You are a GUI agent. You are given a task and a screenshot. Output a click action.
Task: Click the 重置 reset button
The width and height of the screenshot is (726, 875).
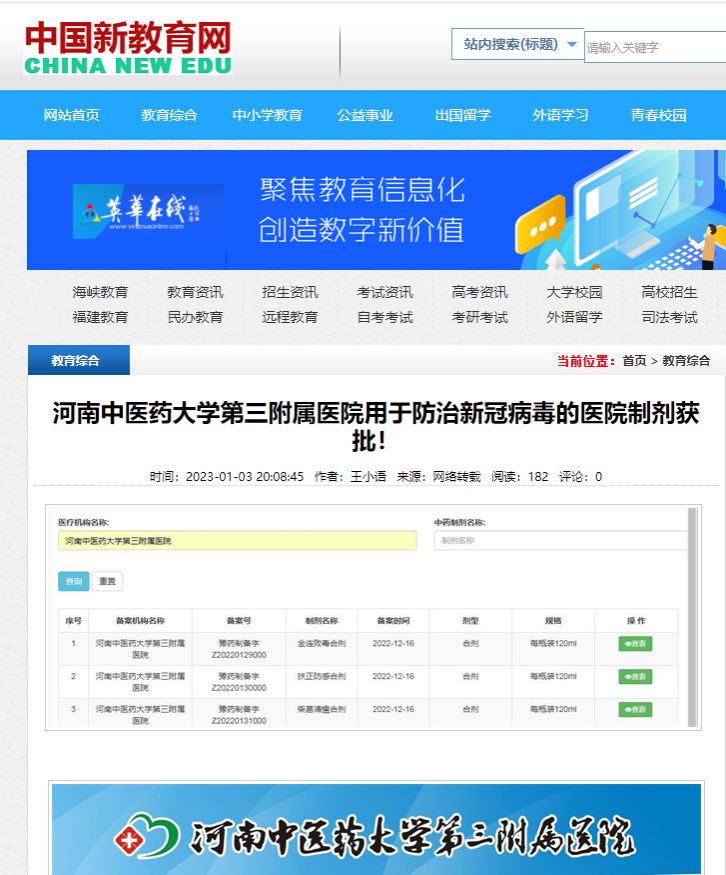click(x=107, y=581)
